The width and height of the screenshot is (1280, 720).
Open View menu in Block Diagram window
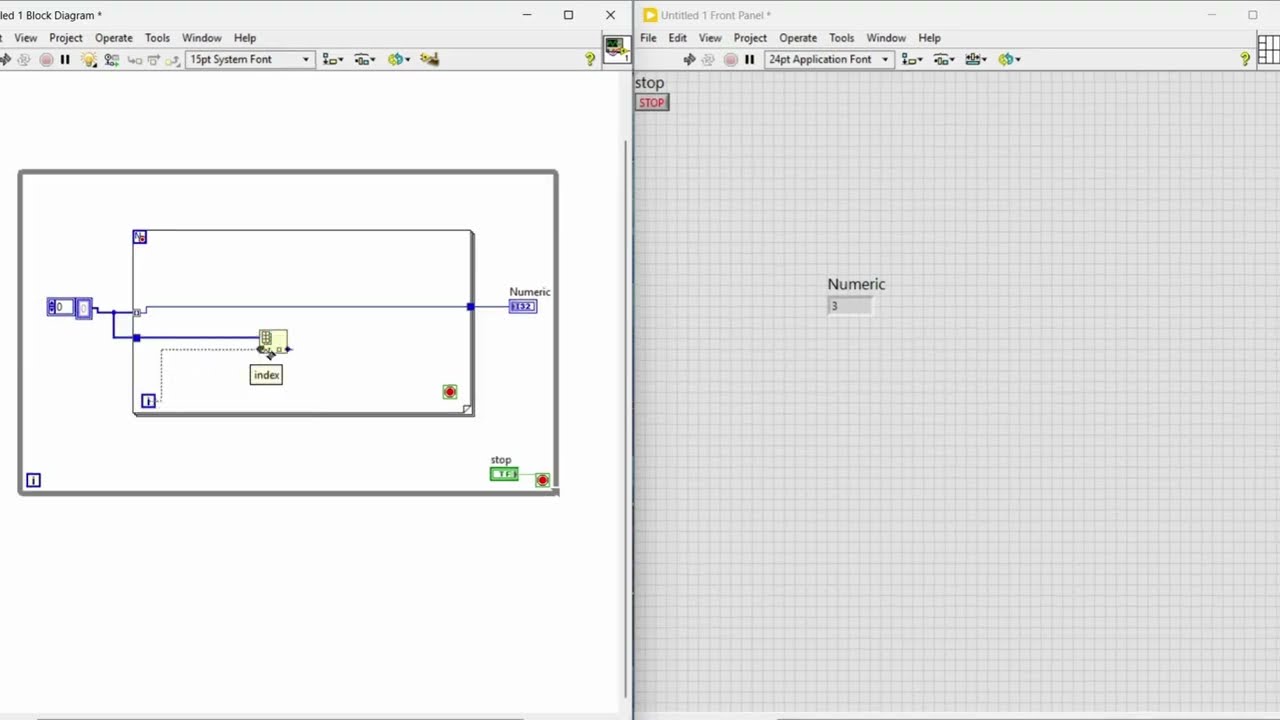coord(26,38)
